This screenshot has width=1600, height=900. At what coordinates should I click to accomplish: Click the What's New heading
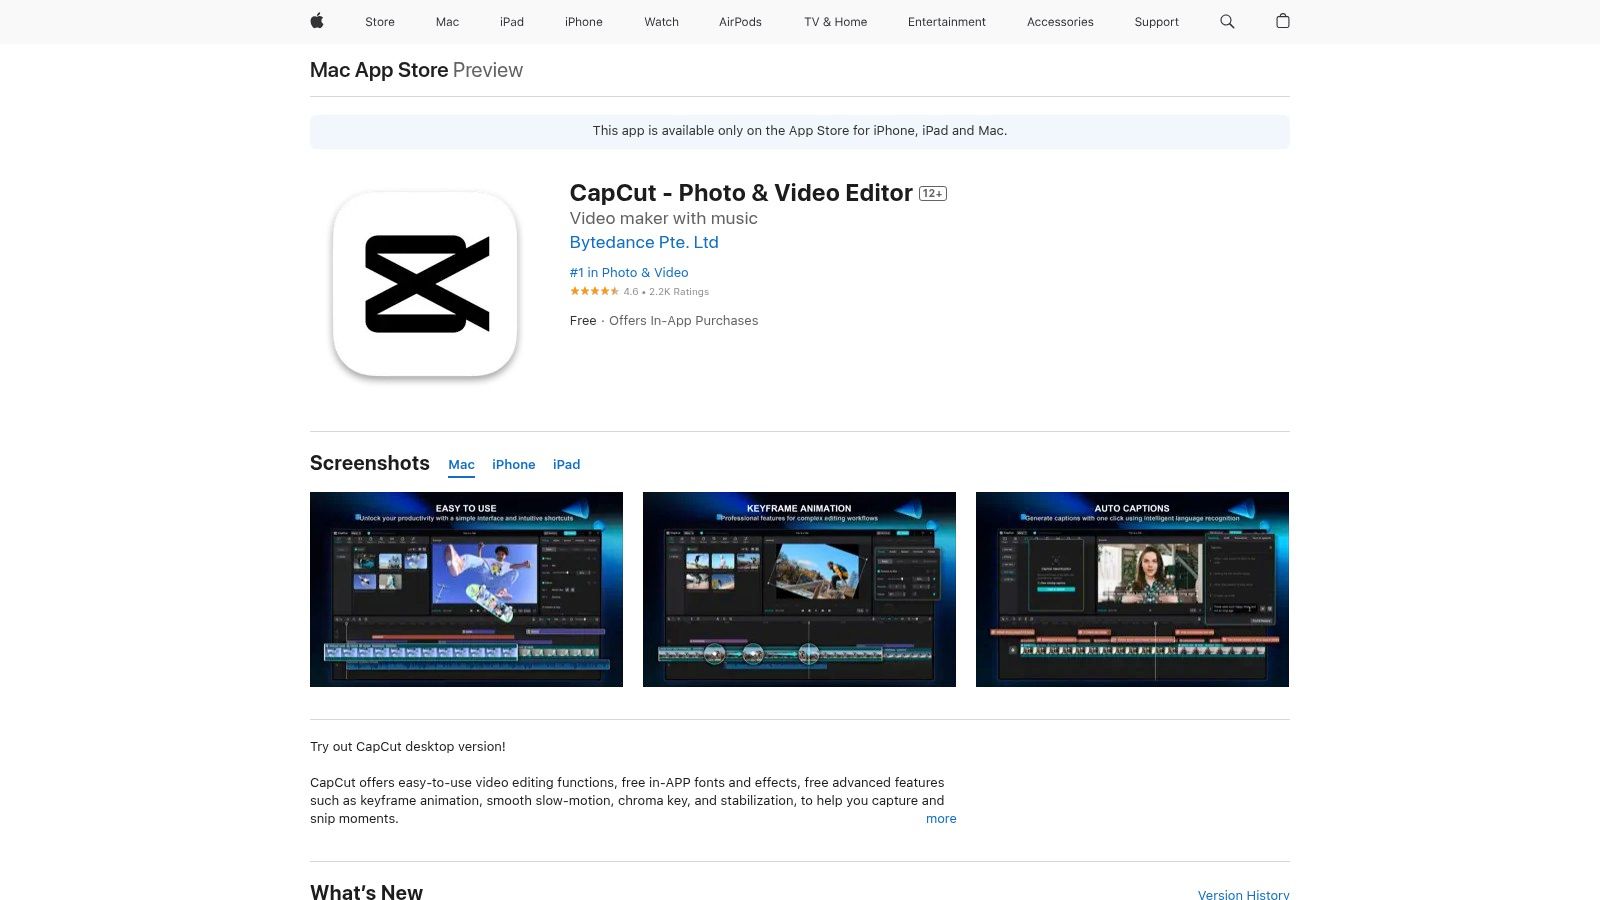(366, 892)
